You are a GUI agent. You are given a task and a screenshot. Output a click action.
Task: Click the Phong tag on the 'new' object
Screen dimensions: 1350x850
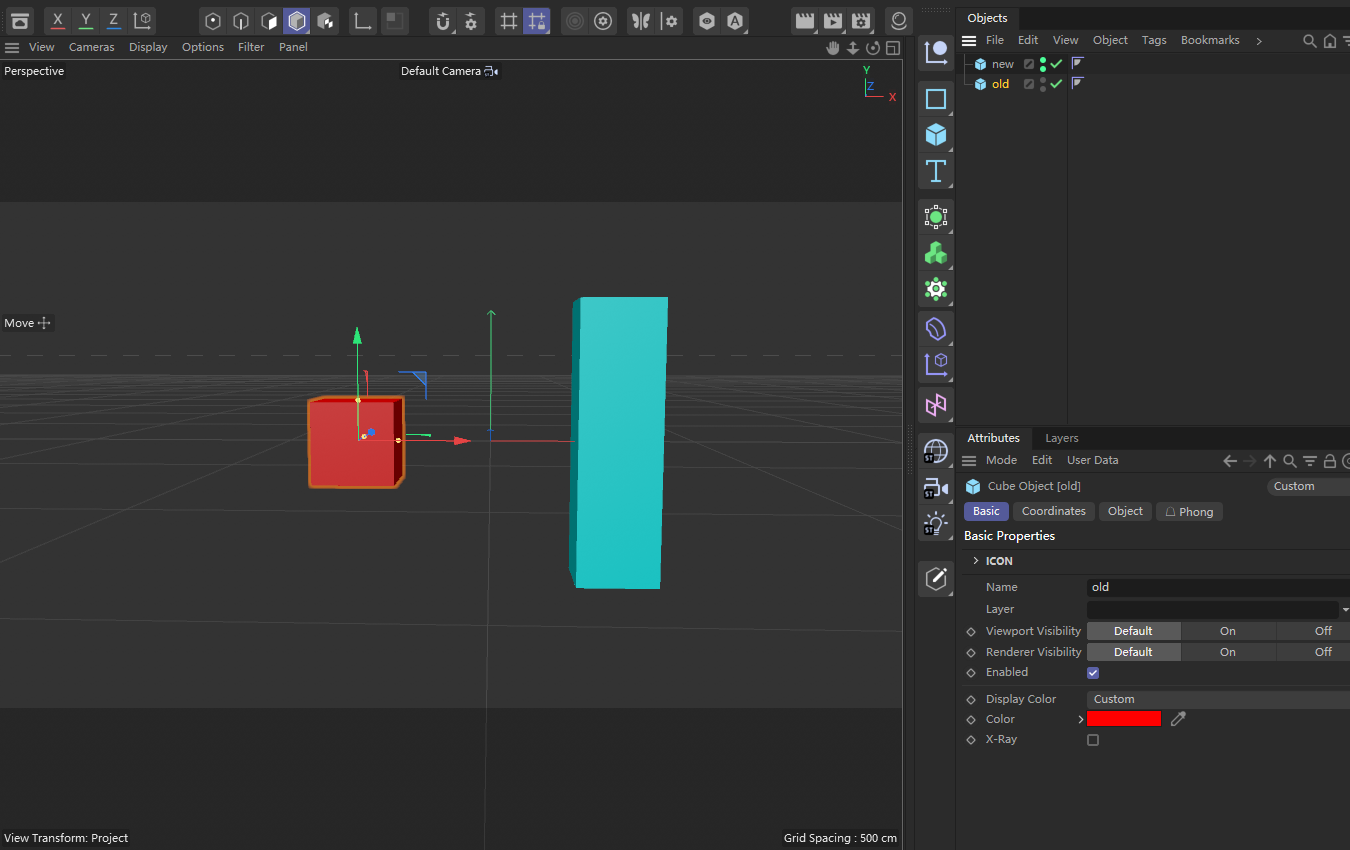1078,63
